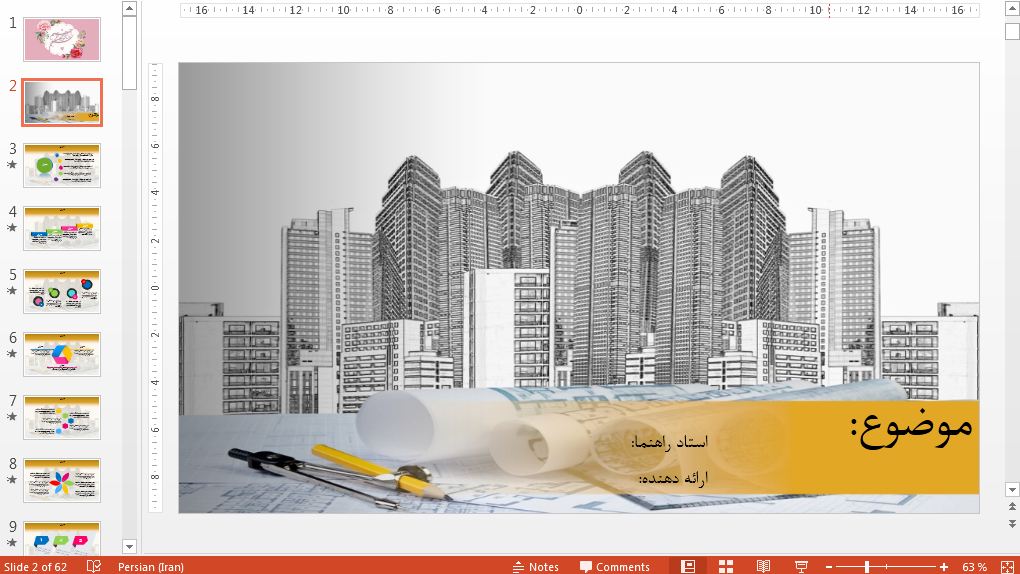The image size is (1020, 574).
Task: Click the Persian (Iran) language indicator
Action: (150, 567)
